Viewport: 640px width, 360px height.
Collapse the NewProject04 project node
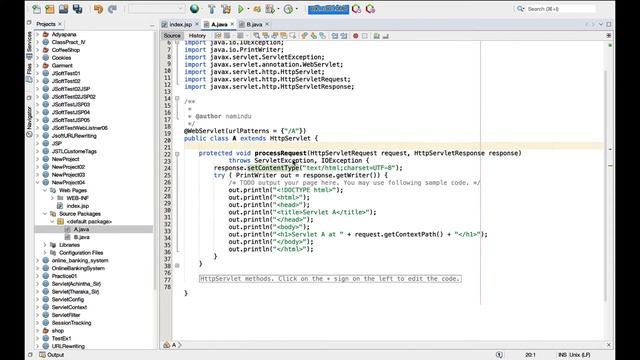click(38, 182)
